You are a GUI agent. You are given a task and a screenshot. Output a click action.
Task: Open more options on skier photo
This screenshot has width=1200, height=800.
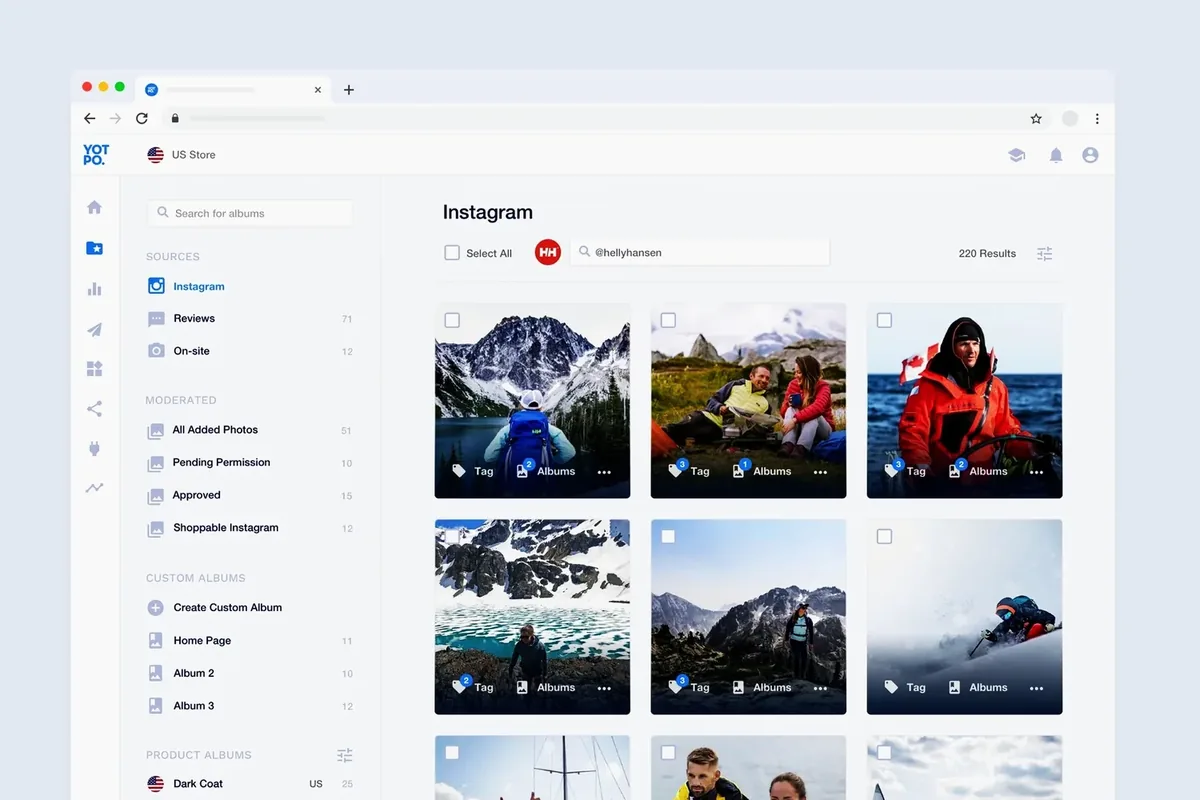pyautogui.click(x=1036, y=688)
